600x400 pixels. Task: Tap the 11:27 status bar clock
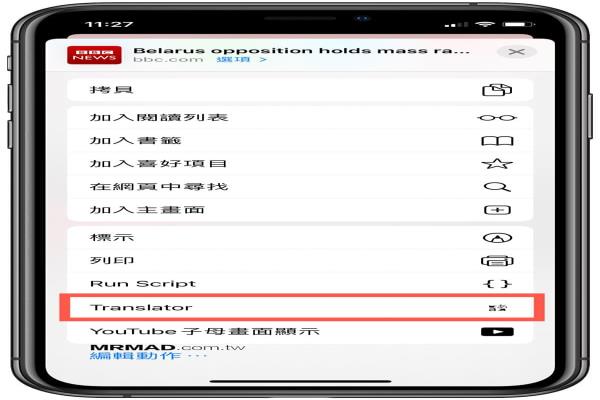[x=109, y=24]
